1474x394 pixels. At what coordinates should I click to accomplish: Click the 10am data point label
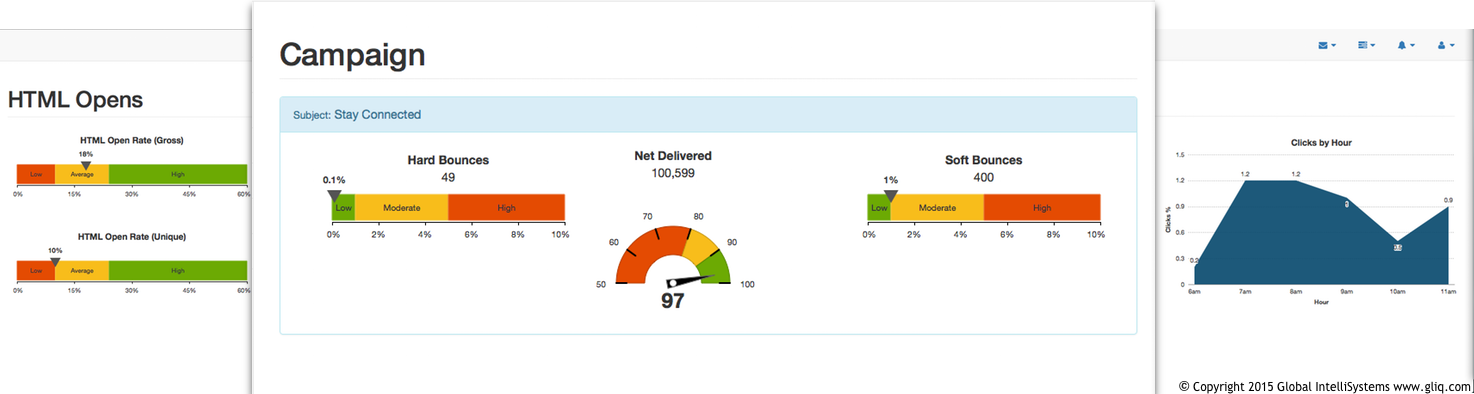[x=1397, y=247]
